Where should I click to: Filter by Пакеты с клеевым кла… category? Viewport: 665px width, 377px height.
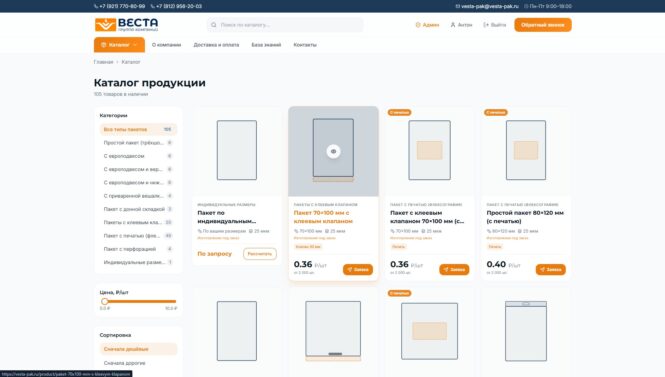tap(138, 222)
